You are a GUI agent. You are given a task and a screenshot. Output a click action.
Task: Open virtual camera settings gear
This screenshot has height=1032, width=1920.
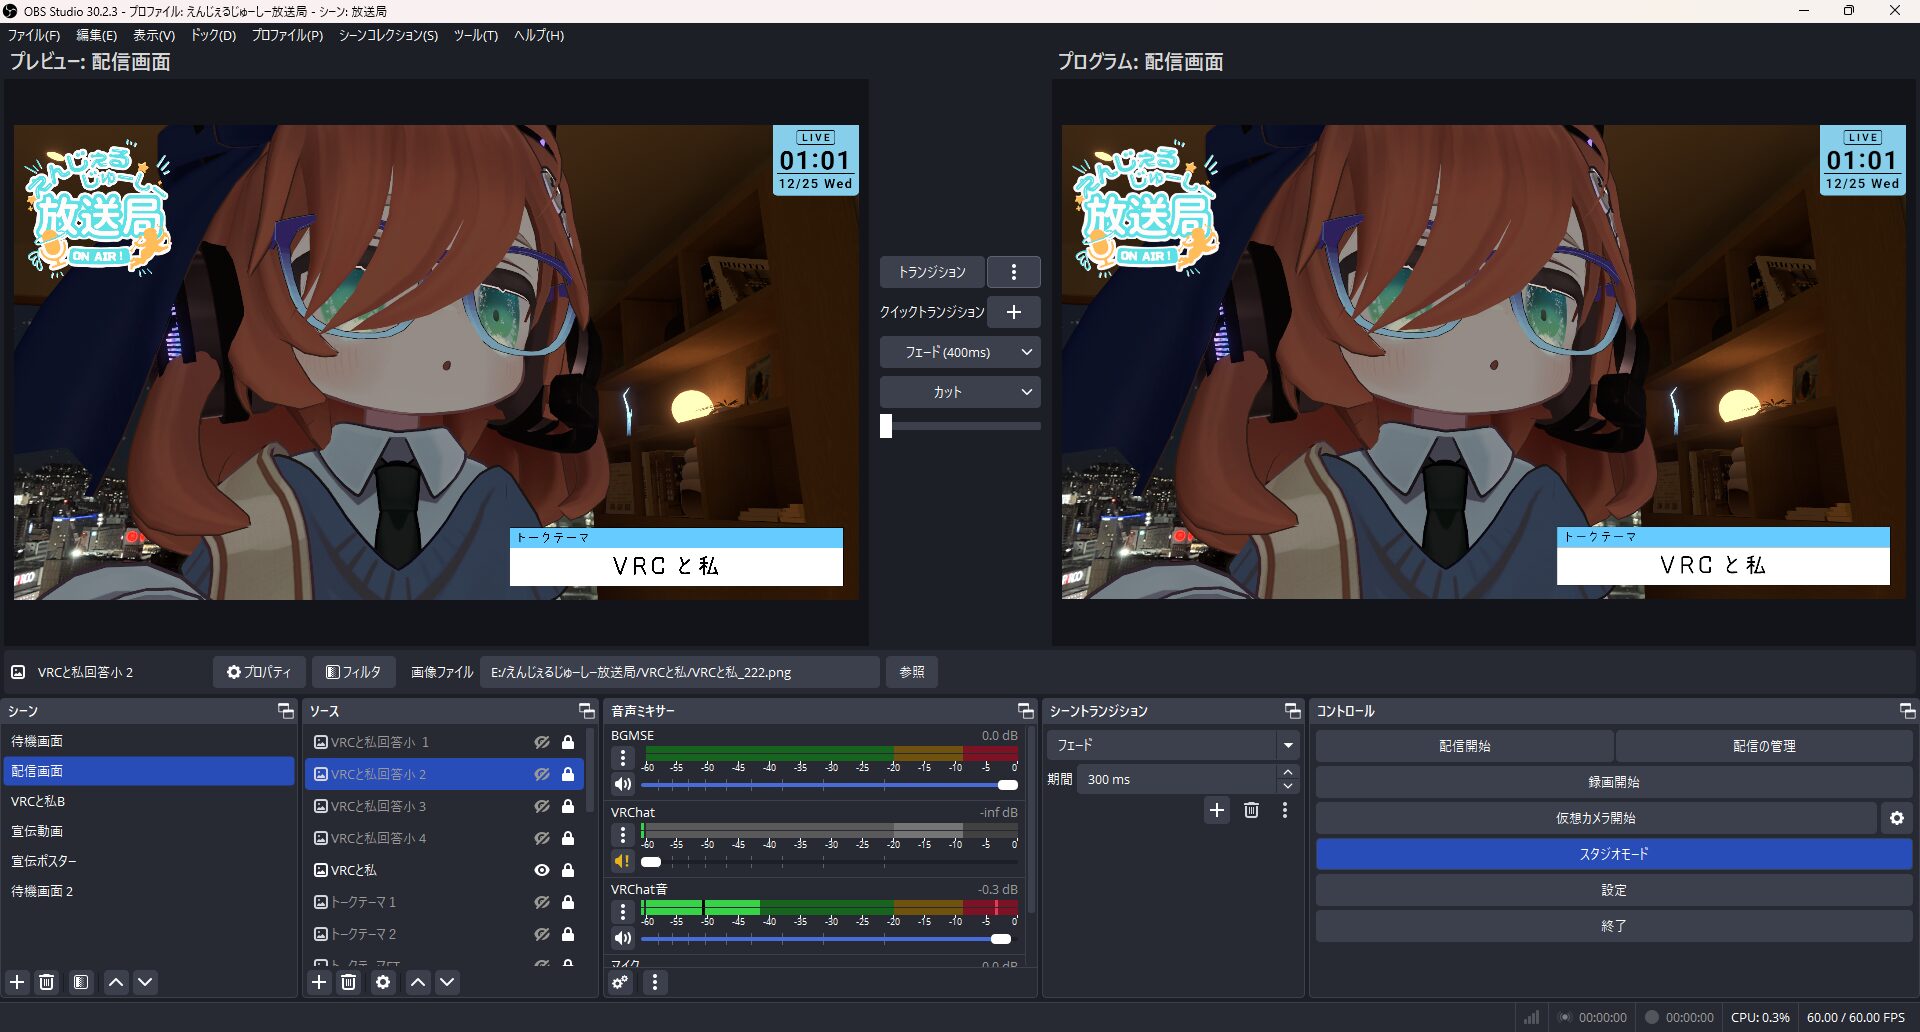pyautogui.click(x=1897, y=818)
